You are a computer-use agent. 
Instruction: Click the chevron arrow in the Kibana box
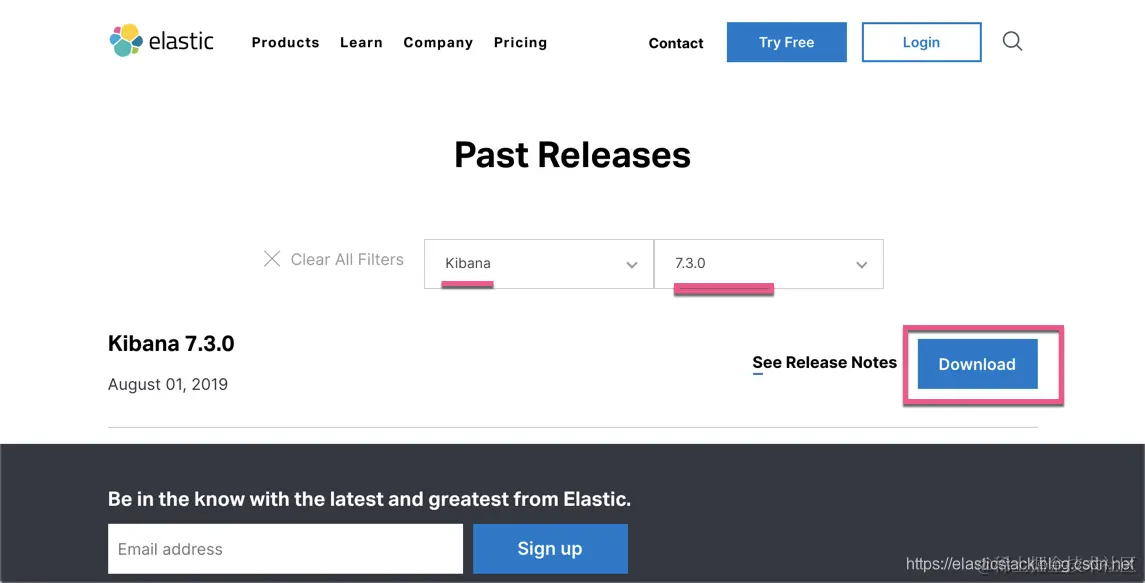click(x=632, y=265)
